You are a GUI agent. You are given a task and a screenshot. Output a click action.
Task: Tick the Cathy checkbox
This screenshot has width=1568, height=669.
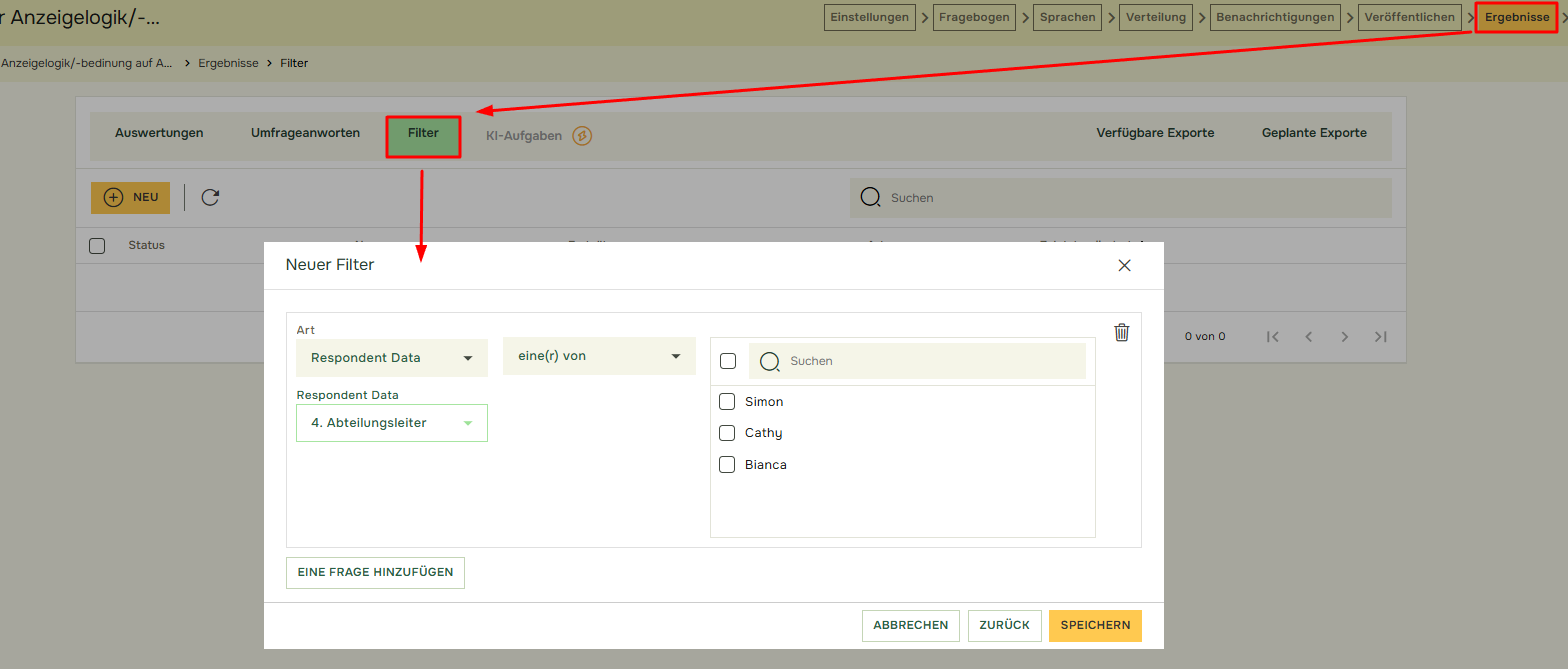(728, 433)
